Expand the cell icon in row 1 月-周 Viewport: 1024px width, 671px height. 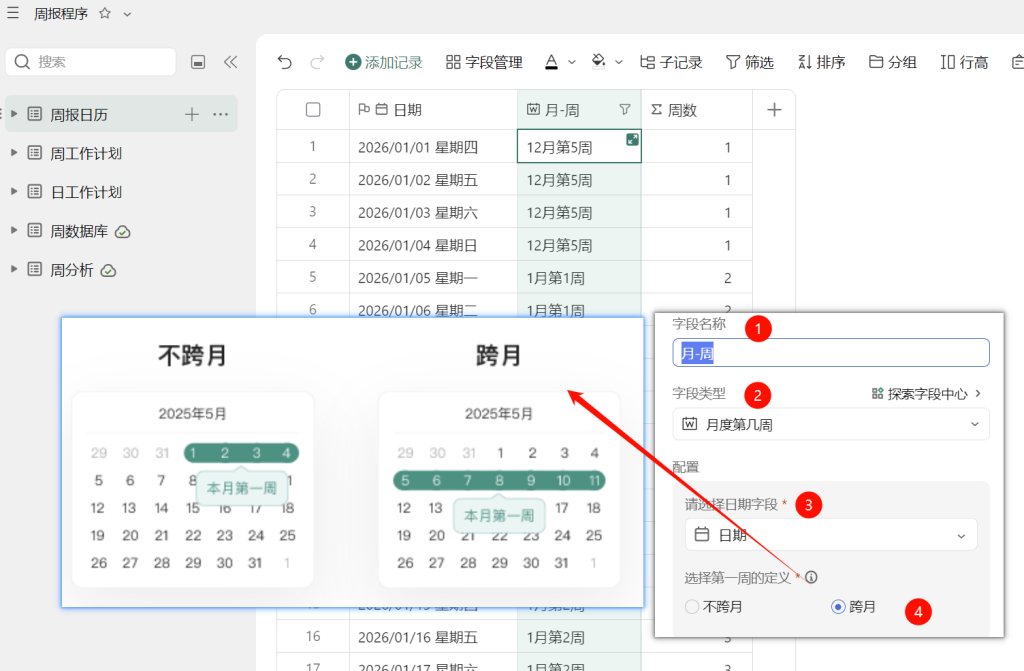(632, 139)
